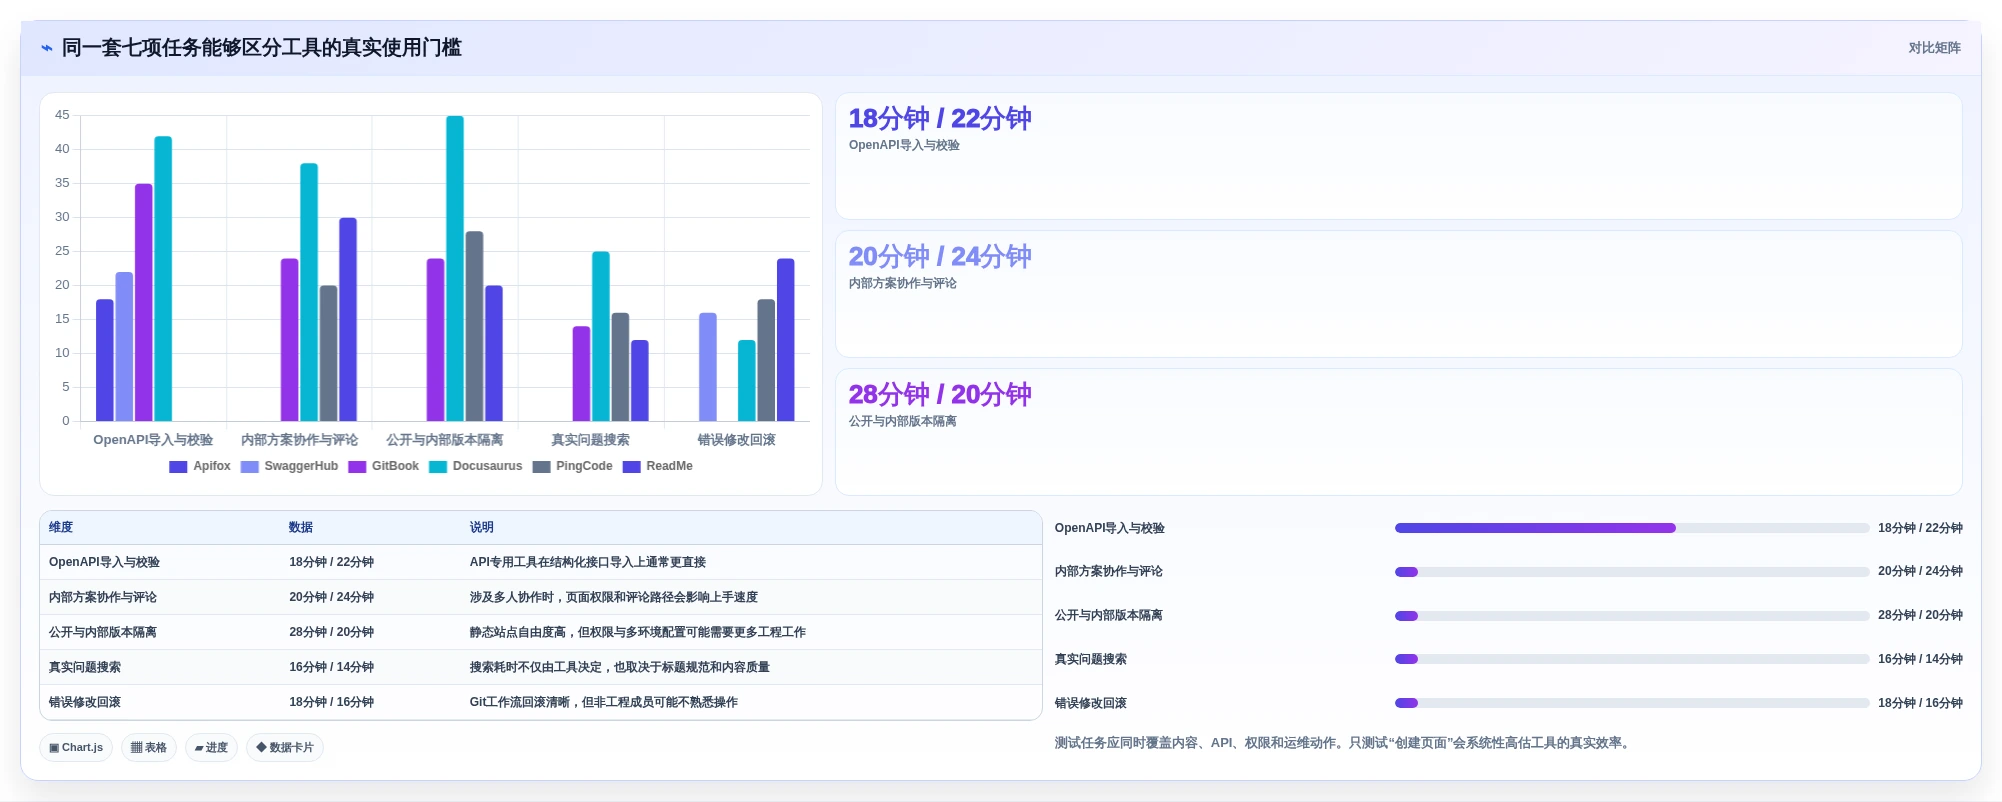Click the footnote starting with 测试任务应同时覆盖内容
This screenshot has height=802, width=2002.
[1345, 743]
